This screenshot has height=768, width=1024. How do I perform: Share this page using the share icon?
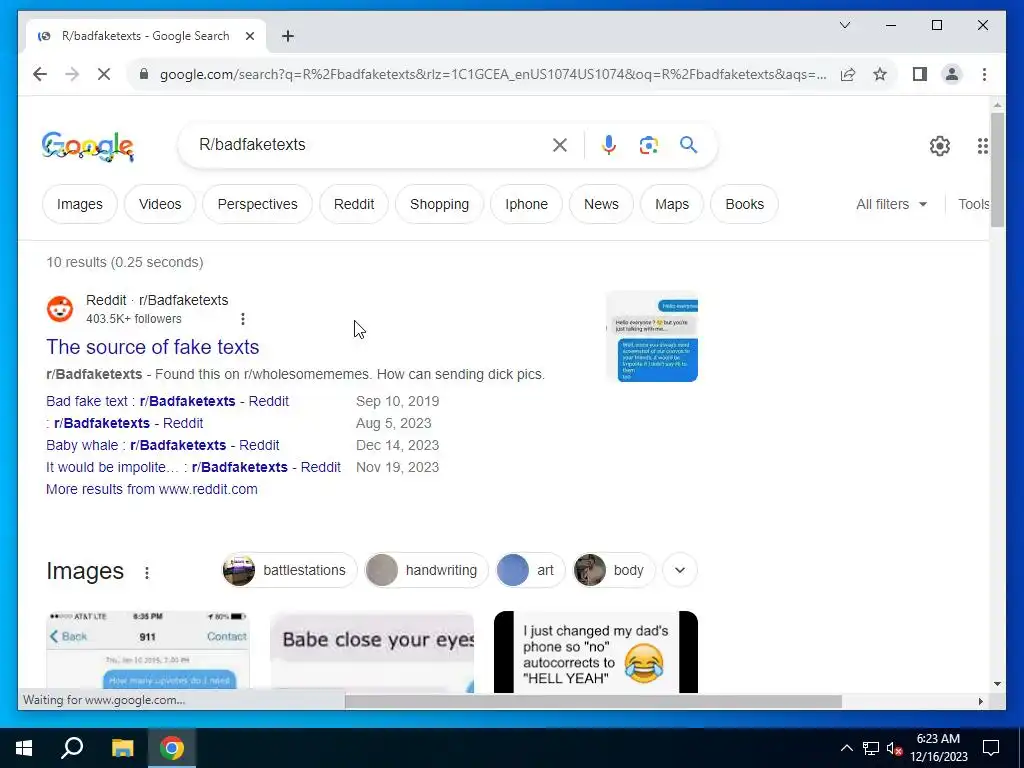point(848,74)
